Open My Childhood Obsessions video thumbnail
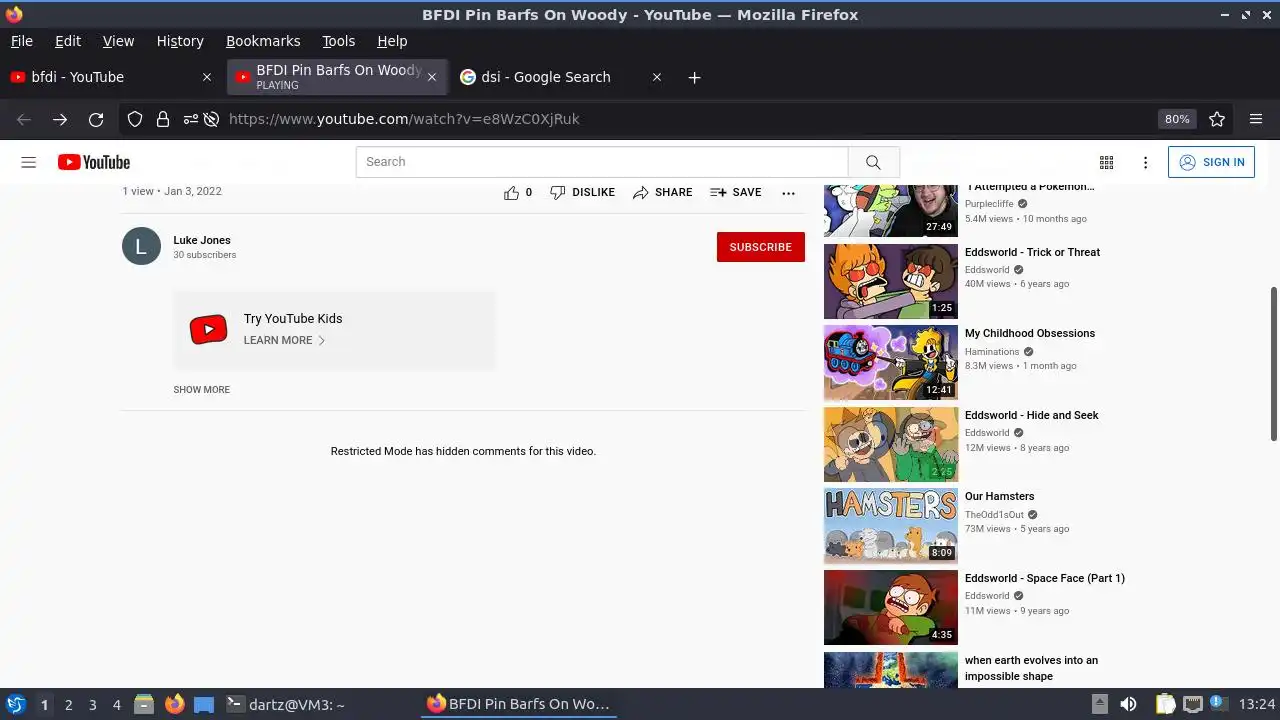This screenshot has width=1280, height=720. point(890,363)
